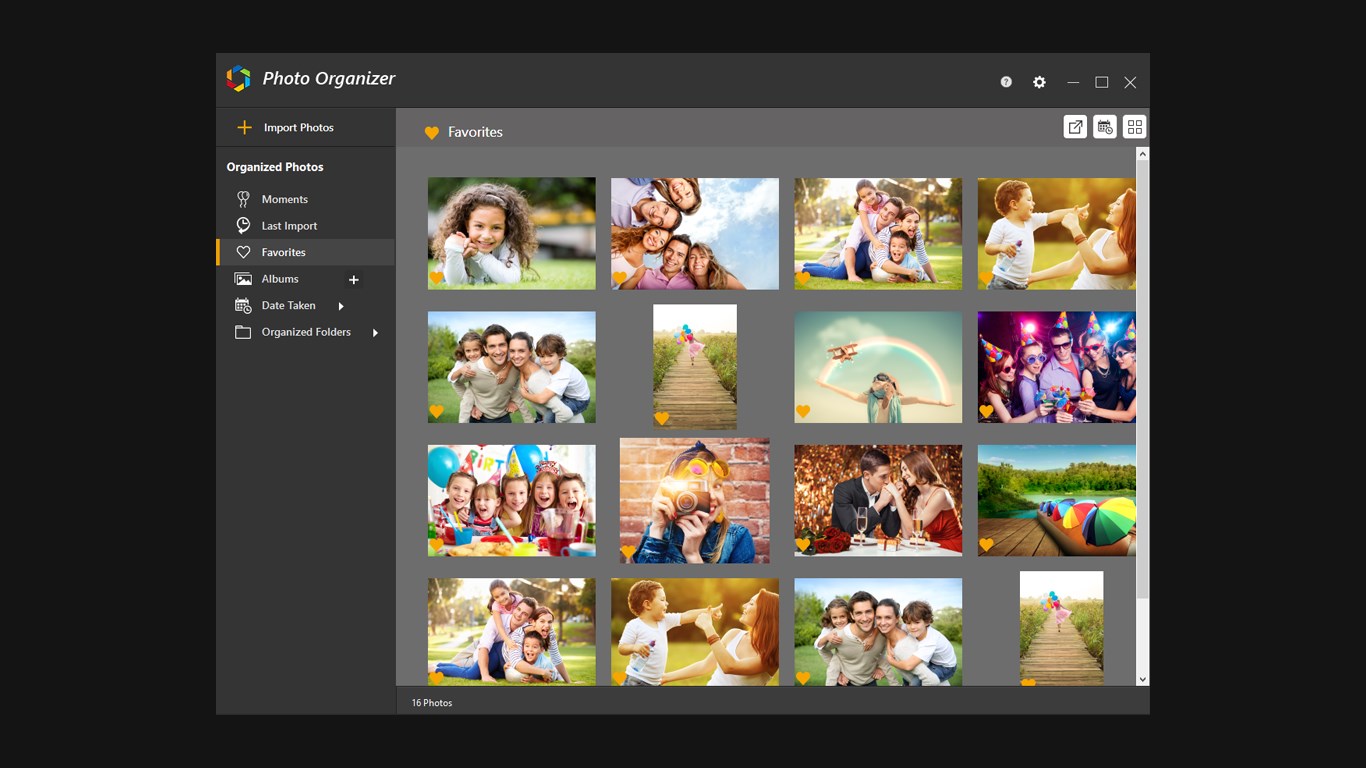Click the Photo Organizer app logo
This screenshot has width=1366, height=768.
click(238, 79)
